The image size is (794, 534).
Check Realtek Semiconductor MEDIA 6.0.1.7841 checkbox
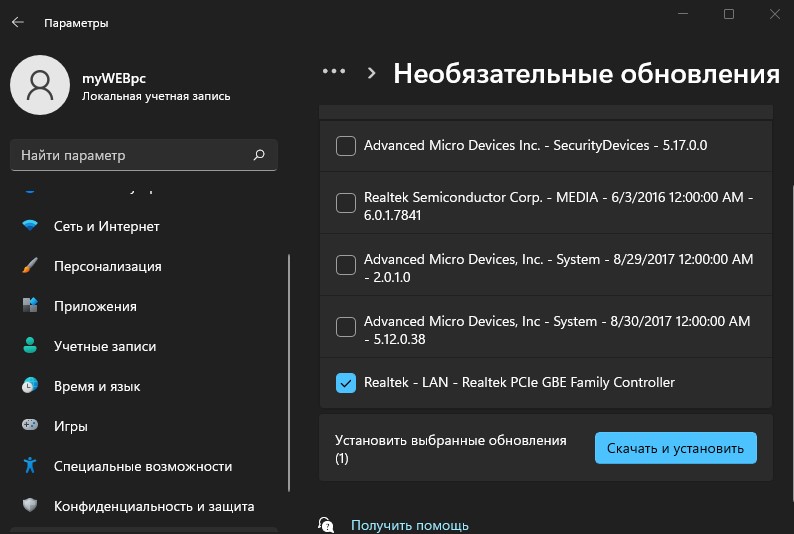point(346,203)
